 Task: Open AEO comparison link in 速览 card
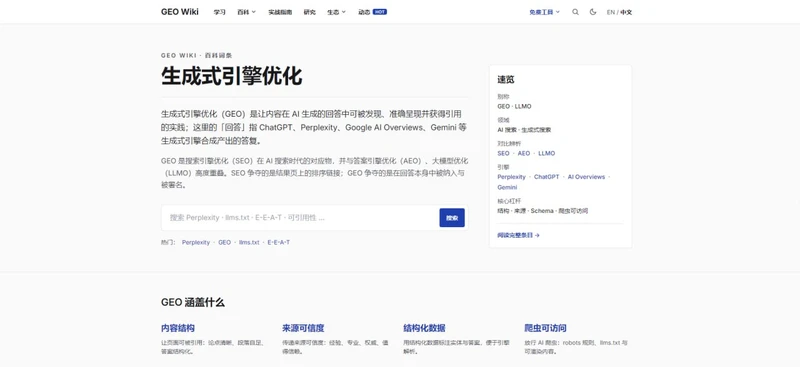coord(524,153)
